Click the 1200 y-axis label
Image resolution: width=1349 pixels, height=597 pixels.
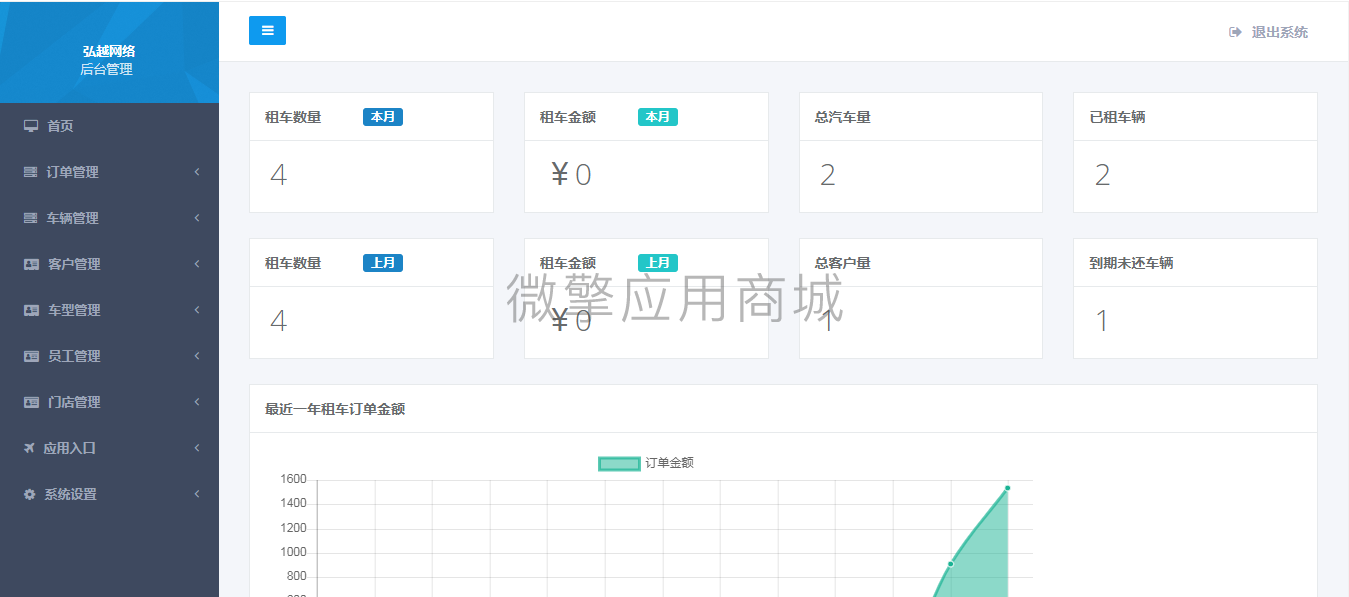[293, 528]
